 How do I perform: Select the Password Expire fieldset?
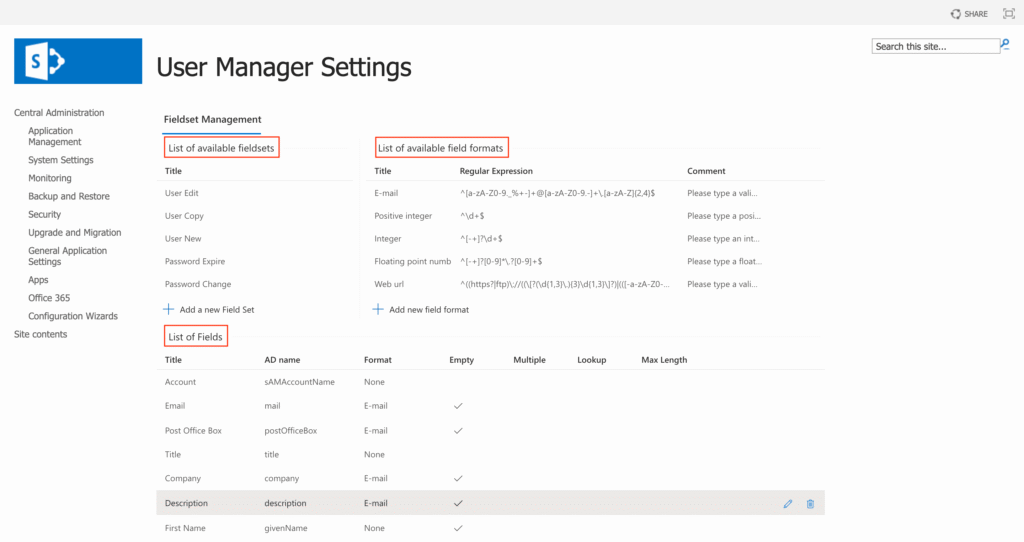pos(195,261)
